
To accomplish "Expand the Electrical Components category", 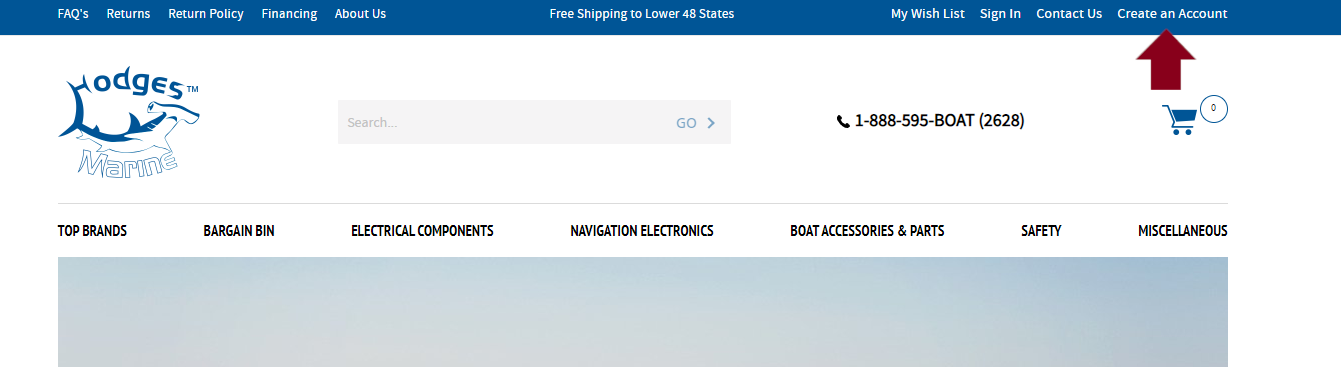I will tap(422, 231).
